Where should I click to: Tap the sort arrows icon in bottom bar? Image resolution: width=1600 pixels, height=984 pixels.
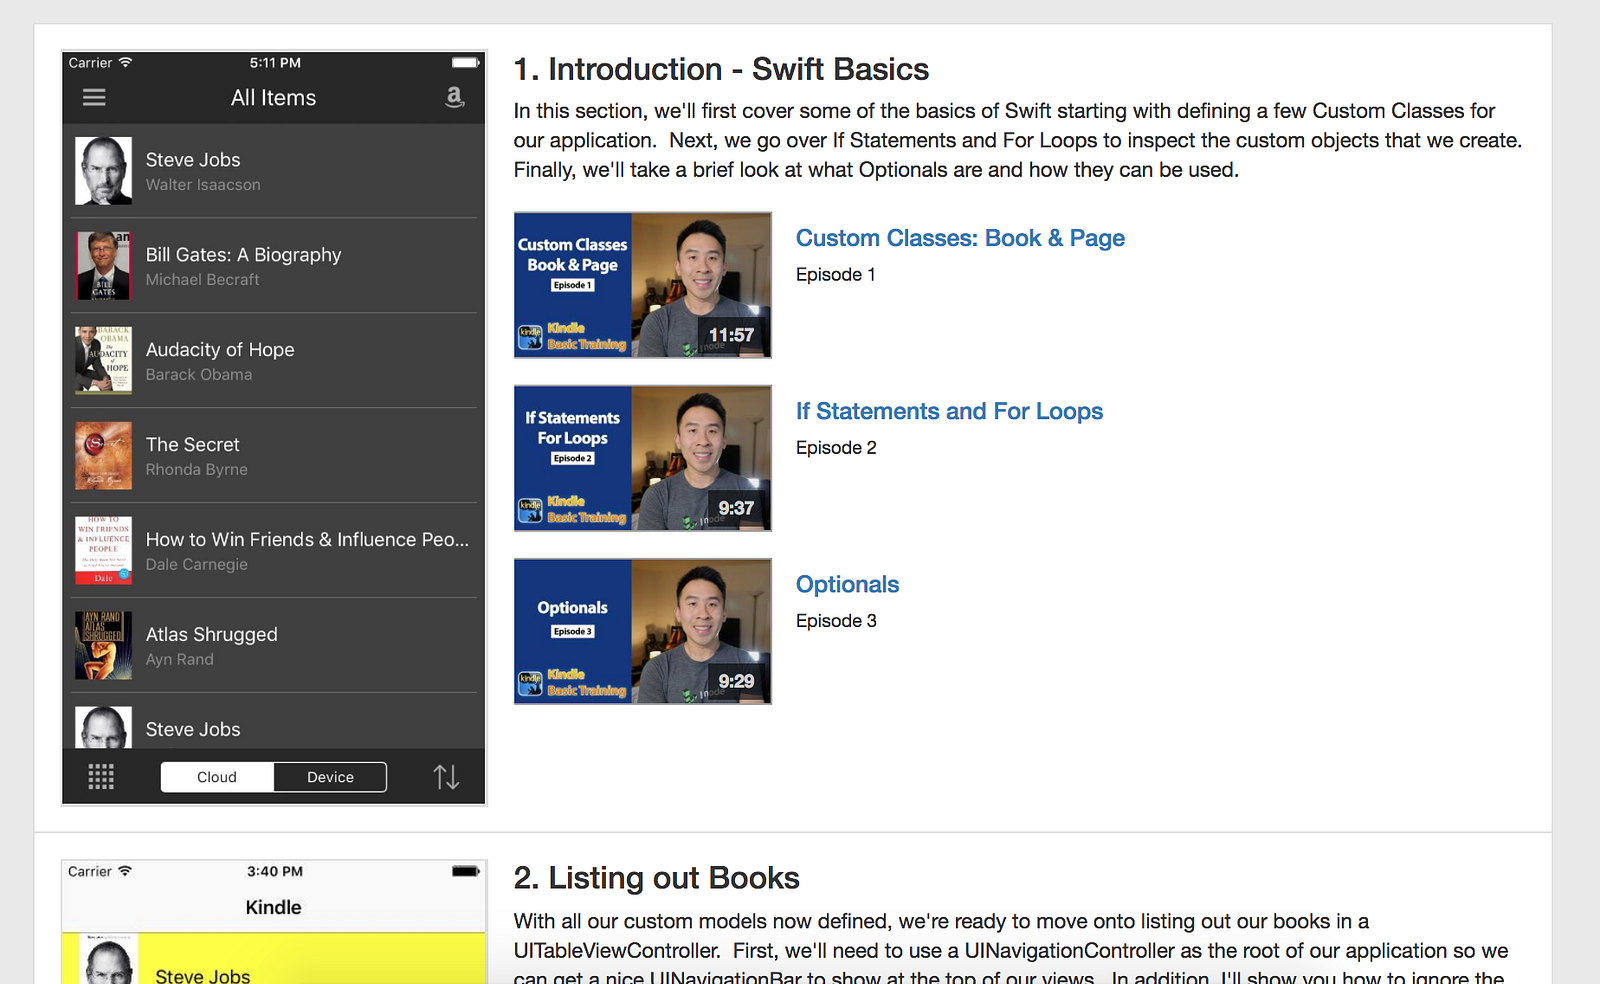(446, 777)
